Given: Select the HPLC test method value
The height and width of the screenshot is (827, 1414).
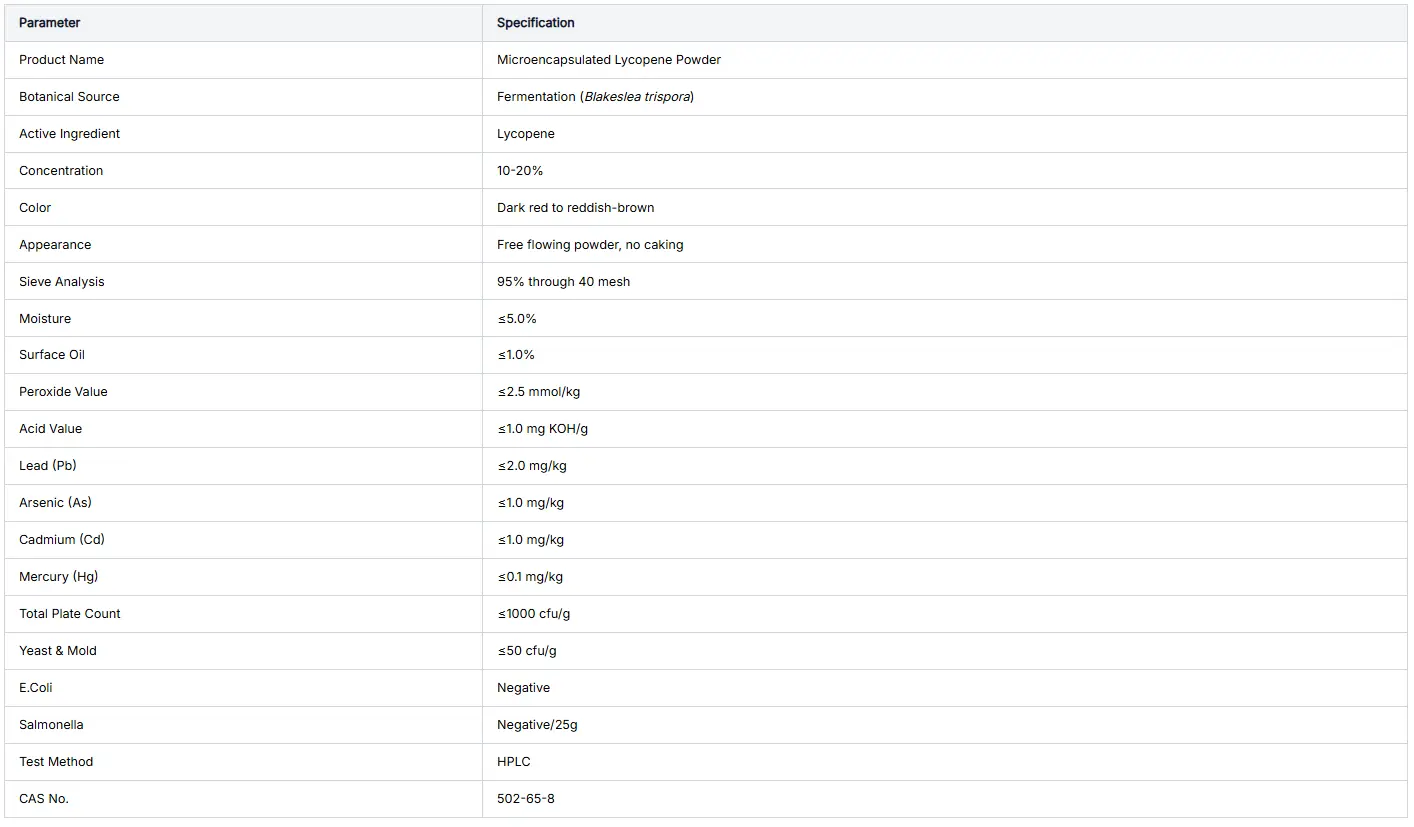Looking at the screenshot, I should coord(514,762).
